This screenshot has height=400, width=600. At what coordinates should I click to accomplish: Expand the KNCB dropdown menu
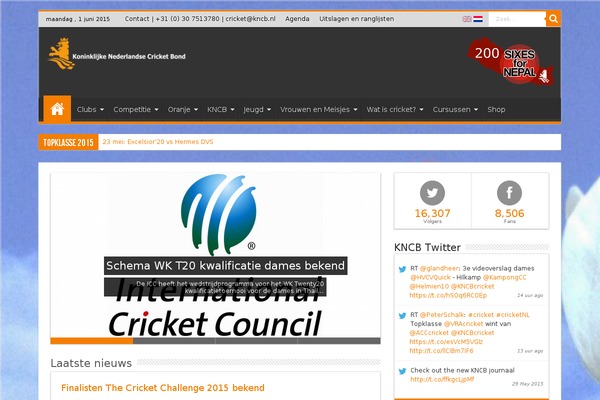(x=220, y=109)
